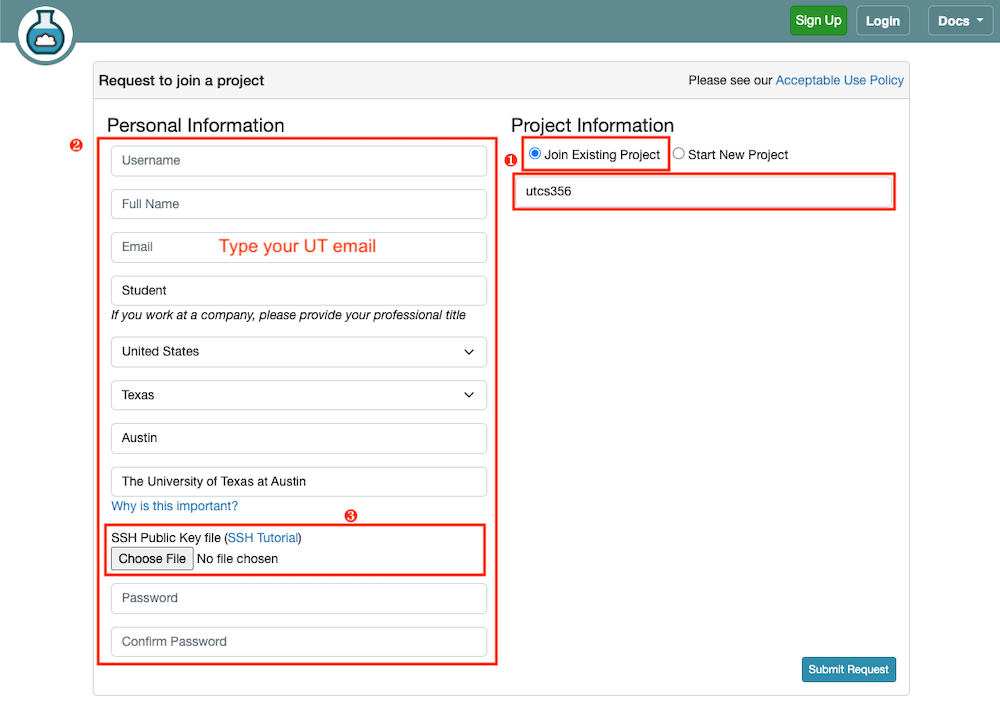1000x705 pixels.
Task: Click the Username input field
Action: coord(298,160)
